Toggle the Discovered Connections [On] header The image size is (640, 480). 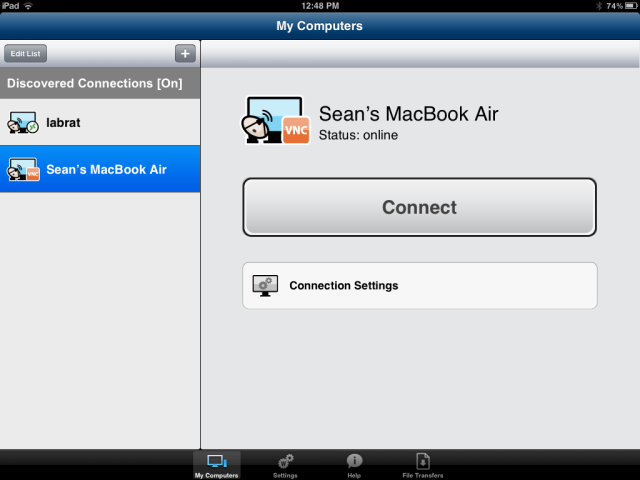pyautogui.click(x=100, y=83)
